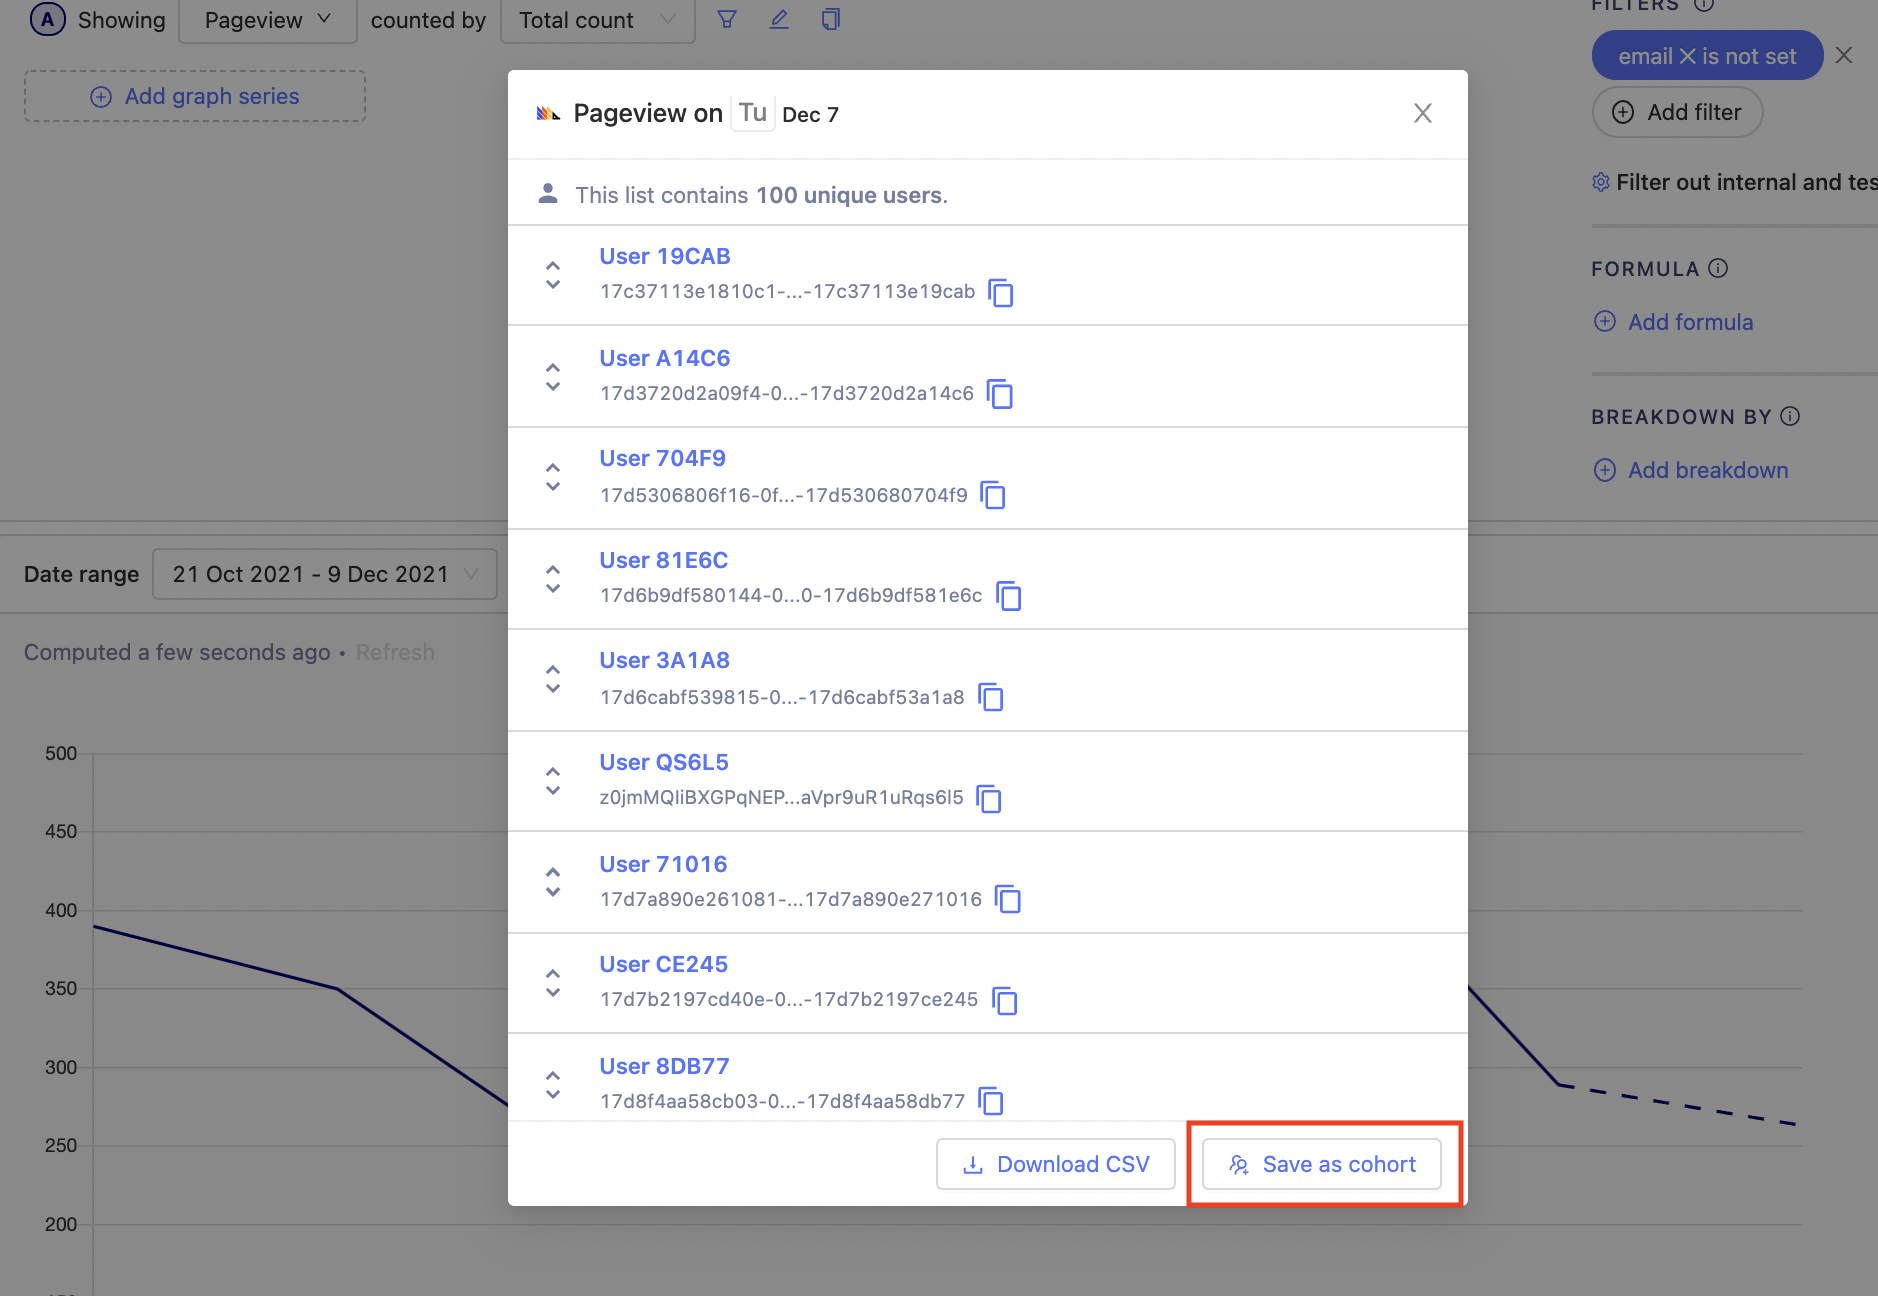
Task: Open the filter funnel icon beside counted by
Action: (x=728, y=18)
